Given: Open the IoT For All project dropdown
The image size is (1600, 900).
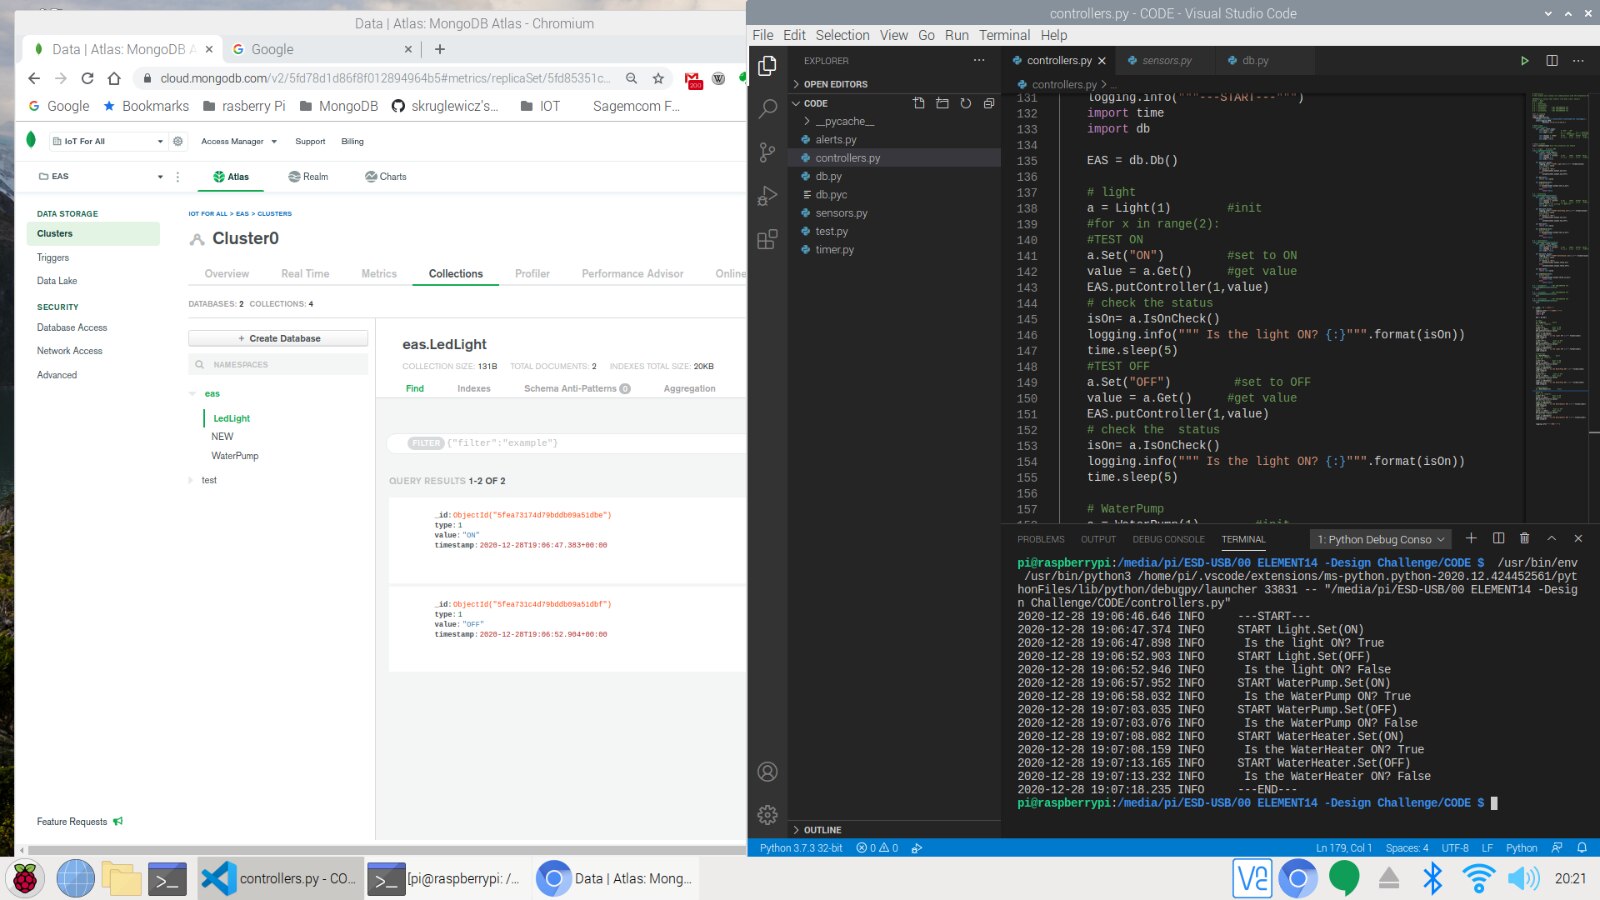Looking at the screenshot, I should [107, 141].
